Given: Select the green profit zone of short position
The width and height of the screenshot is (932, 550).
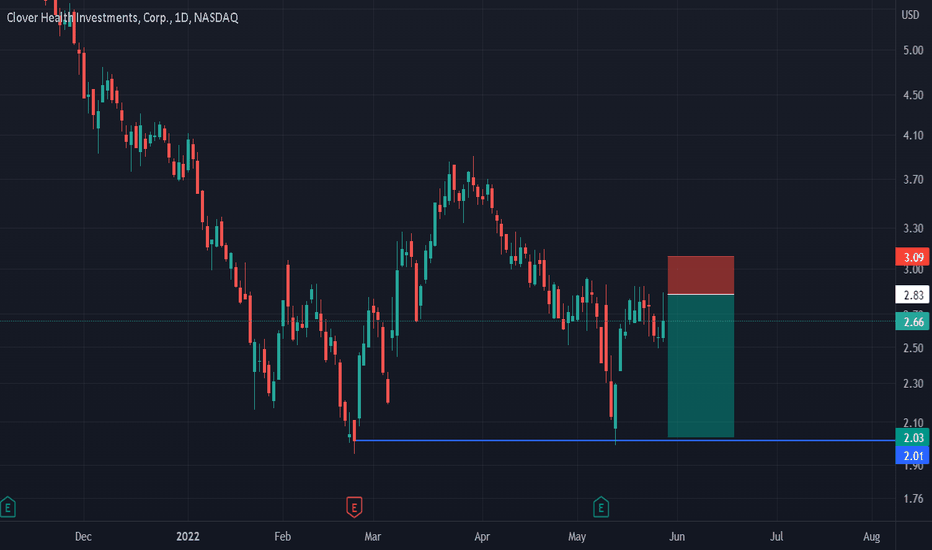Looking at the screenshot, I should [701, 366].
